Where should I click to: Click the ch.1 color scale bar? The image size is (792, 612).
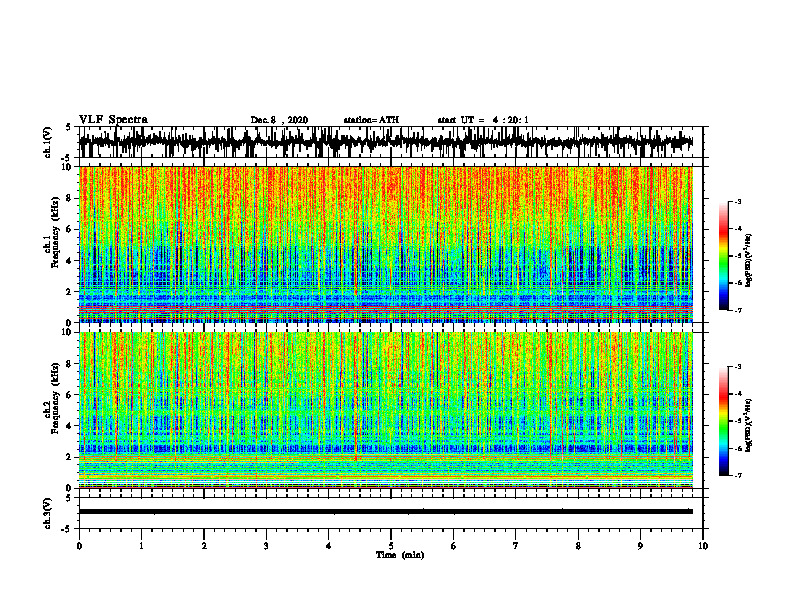coord(724,256)
